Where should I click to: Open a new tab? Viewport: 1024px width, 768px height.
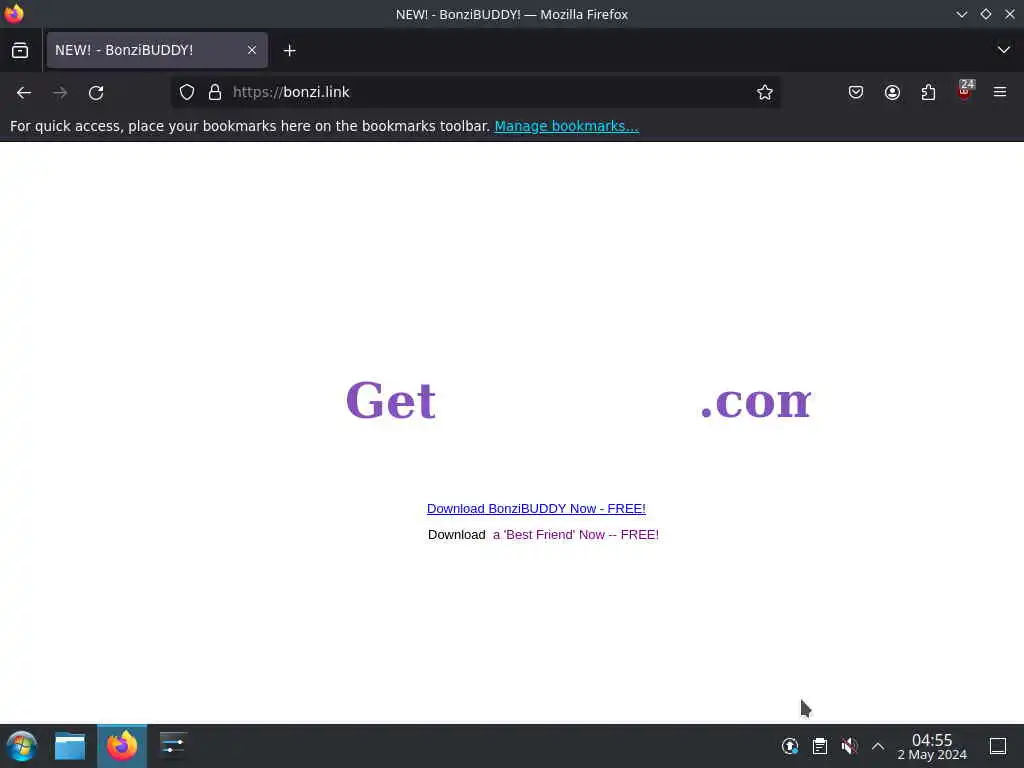point(289,50)
